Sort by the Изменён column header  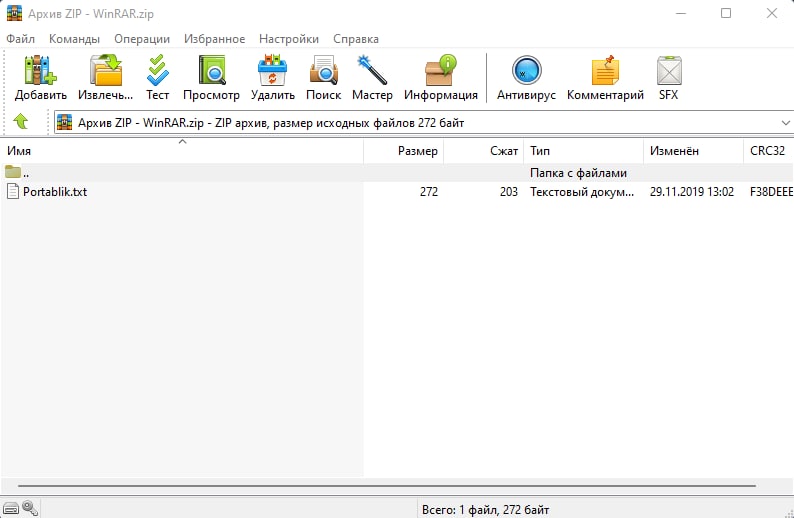click(x=693, y=151)
